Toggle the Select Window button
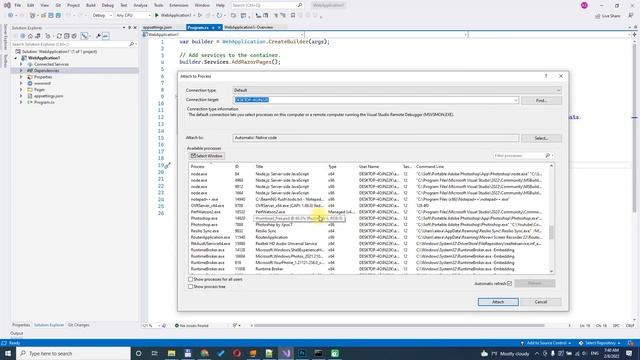Viewport: 640px width, 360px height. [x=207, y=156]
